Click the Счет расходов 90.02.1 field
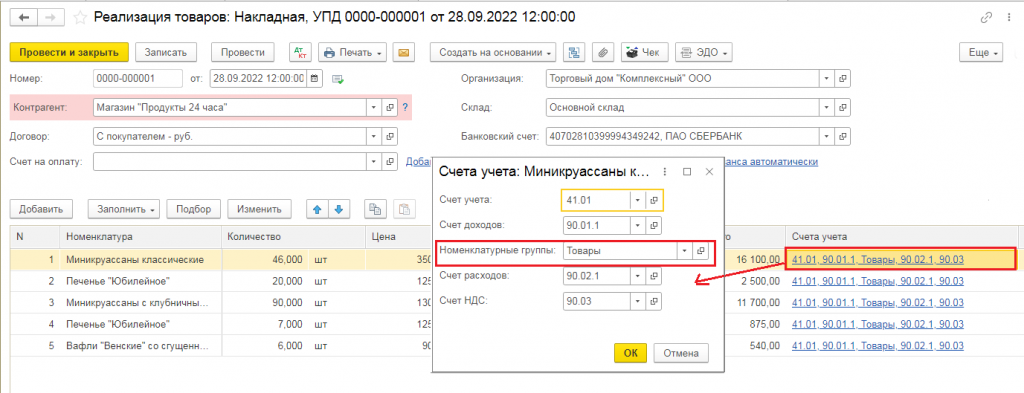Screen dimensions: 1024x393 (x=596, y=276)
